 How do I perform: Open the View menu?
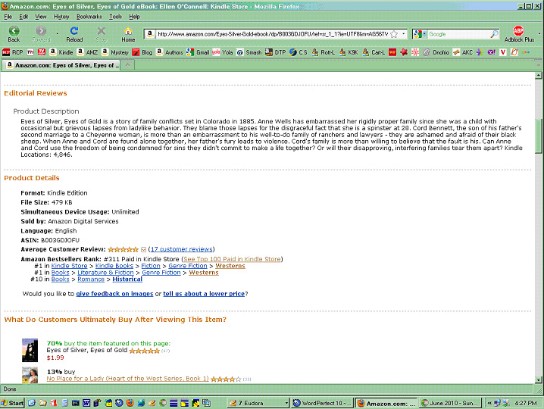point(41,16)
